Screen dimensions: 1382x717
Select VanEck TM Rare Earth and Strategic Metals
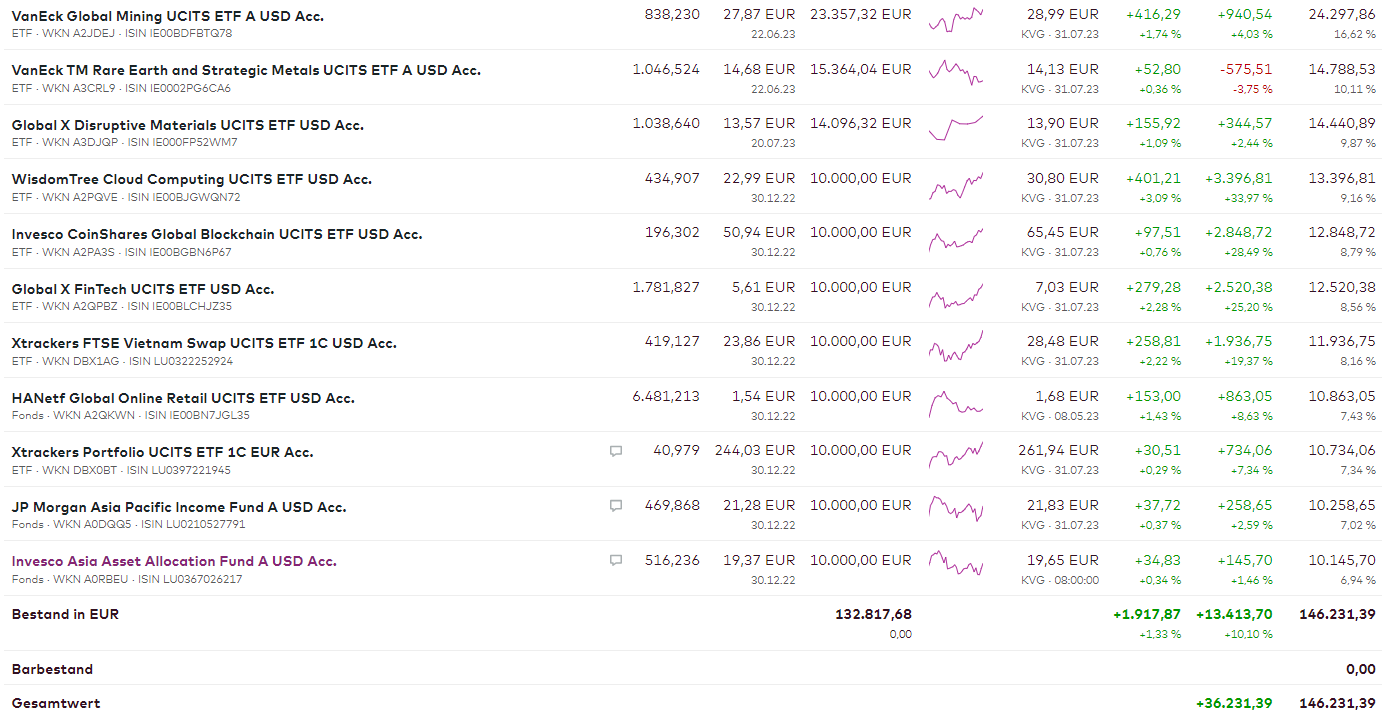coord(246,70)
